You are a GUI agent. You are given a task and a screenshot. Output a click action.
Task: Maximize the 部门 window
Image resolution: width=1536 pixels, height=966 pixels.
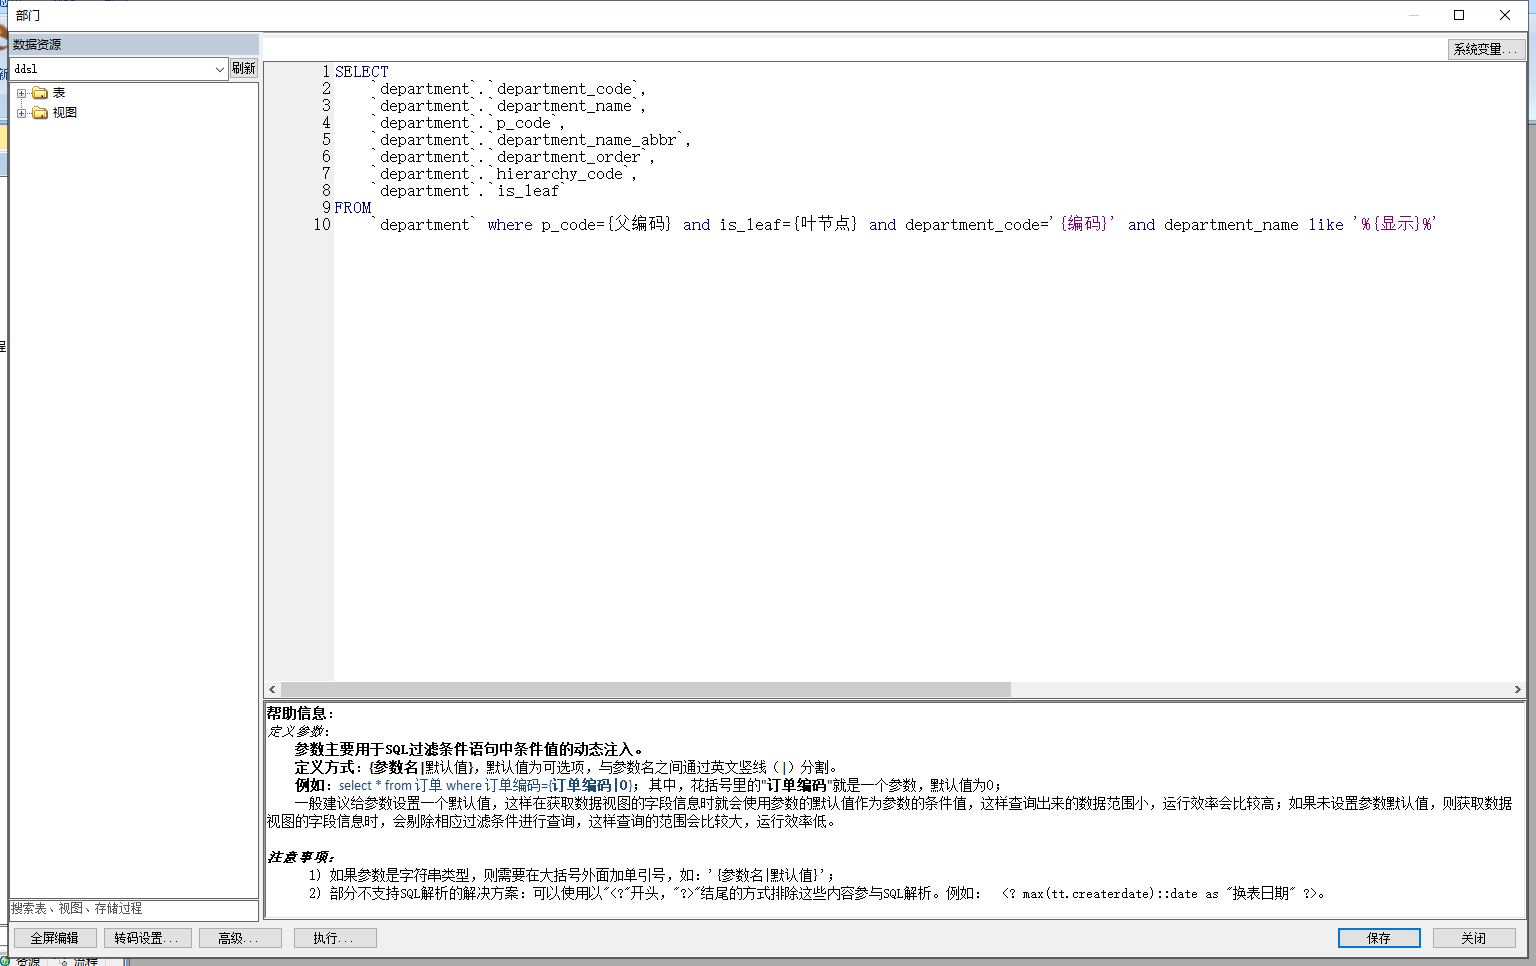[1459, 15]
